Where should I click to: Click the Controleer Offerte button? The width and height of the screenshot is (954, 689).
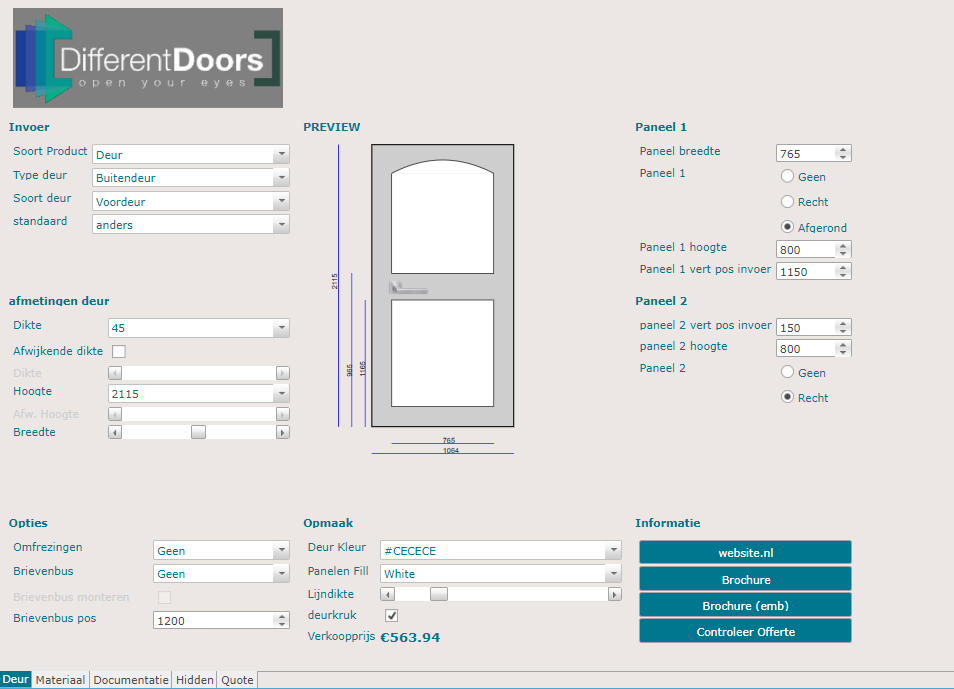click(x=745, y=632)
